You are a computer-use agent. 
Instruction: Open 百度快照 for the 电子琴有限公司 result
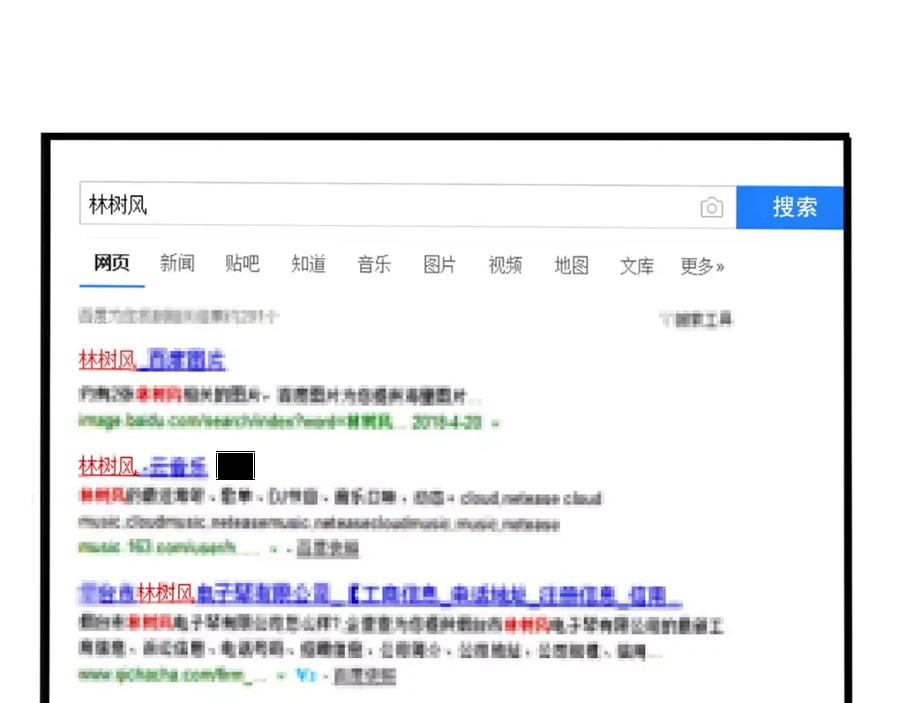[365, 676]
